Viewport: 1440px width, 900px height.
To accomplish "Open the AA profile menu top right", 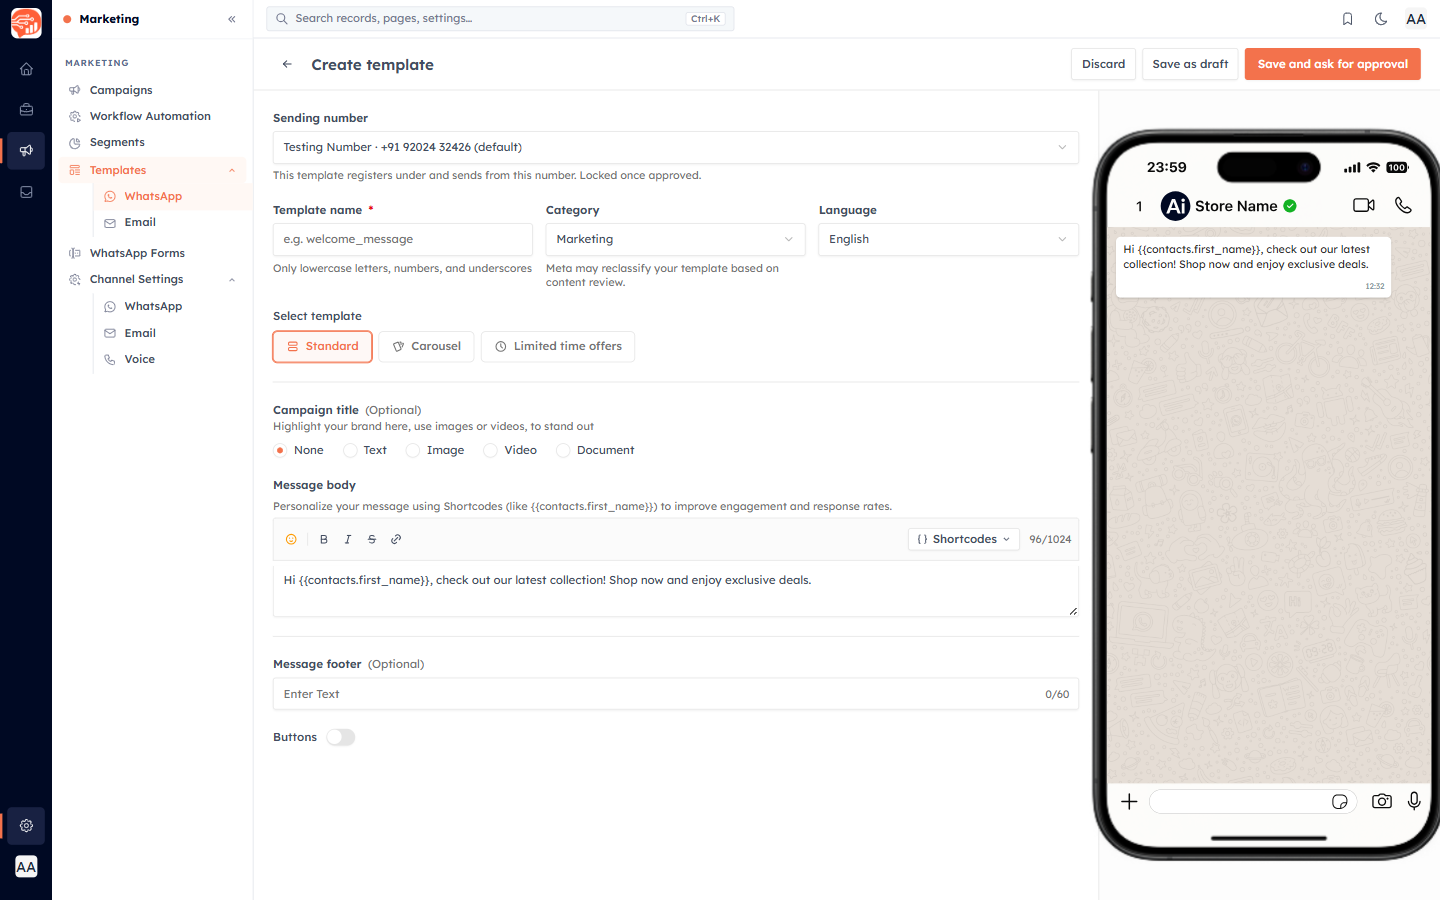I will (x=1416, y=19).
